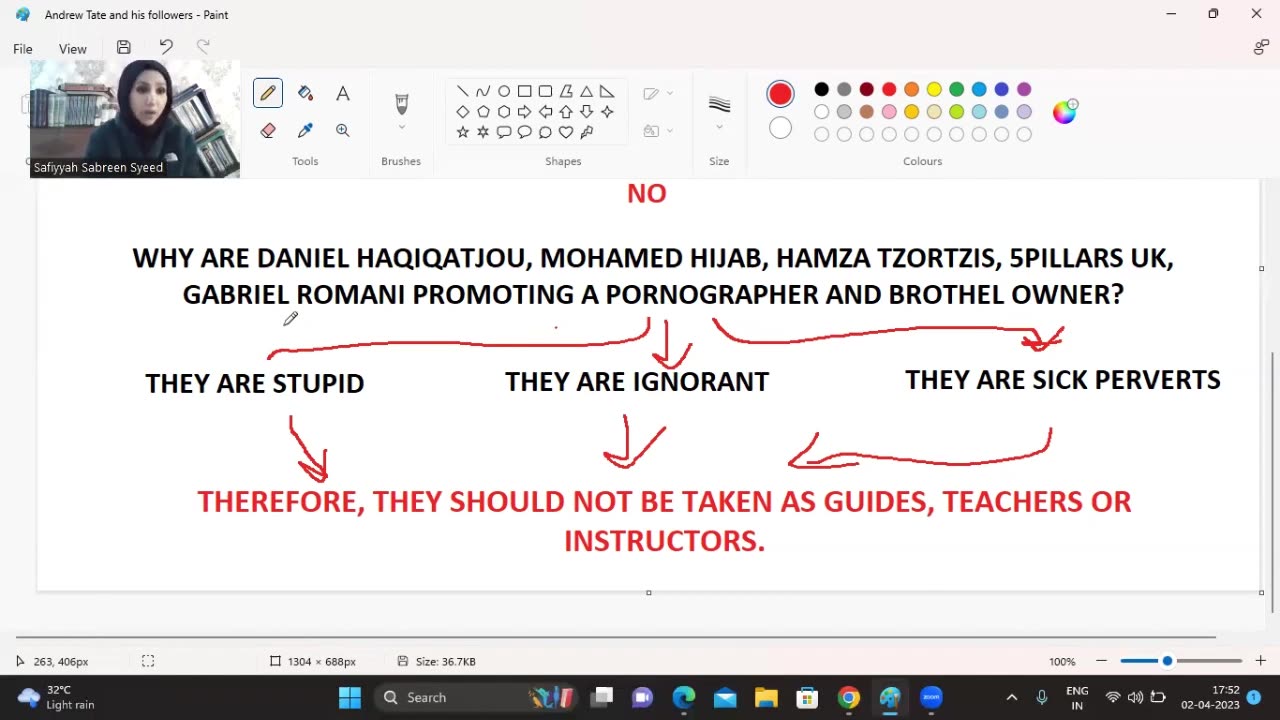Pick the dark red colour swatch
1280x720 pixels.
pos(866,90)
